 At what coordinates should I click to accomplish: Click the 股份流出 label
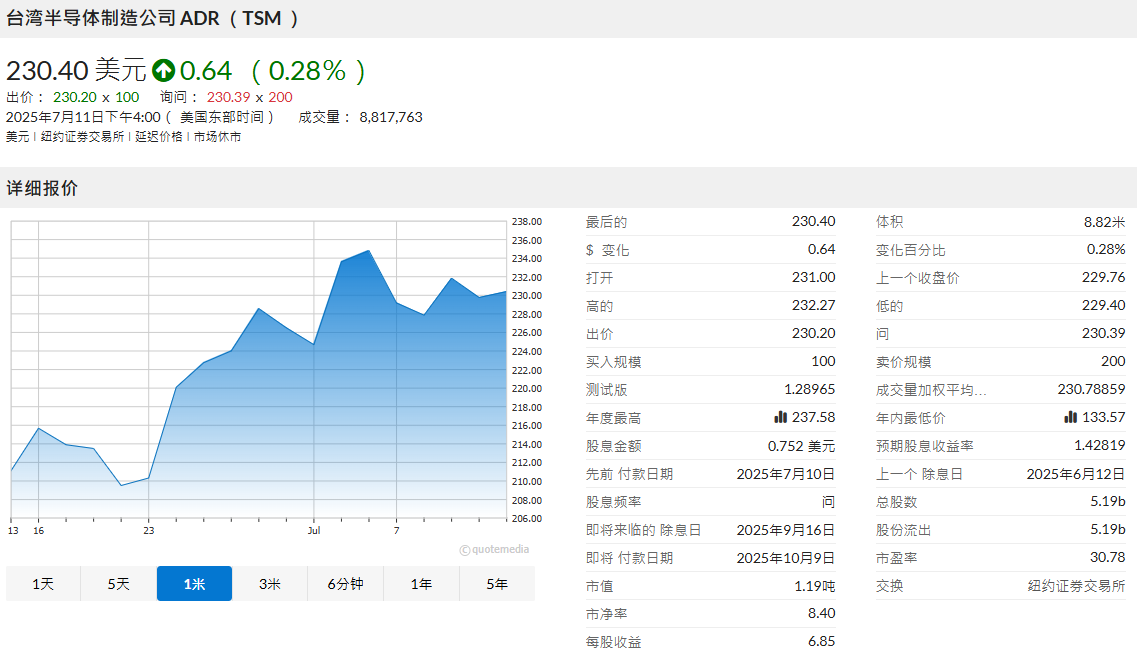point(904,530)
